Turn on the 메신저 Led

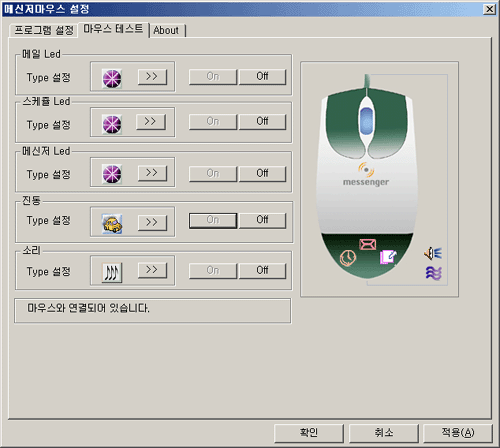pyautogui.click(x=213, y=174)
